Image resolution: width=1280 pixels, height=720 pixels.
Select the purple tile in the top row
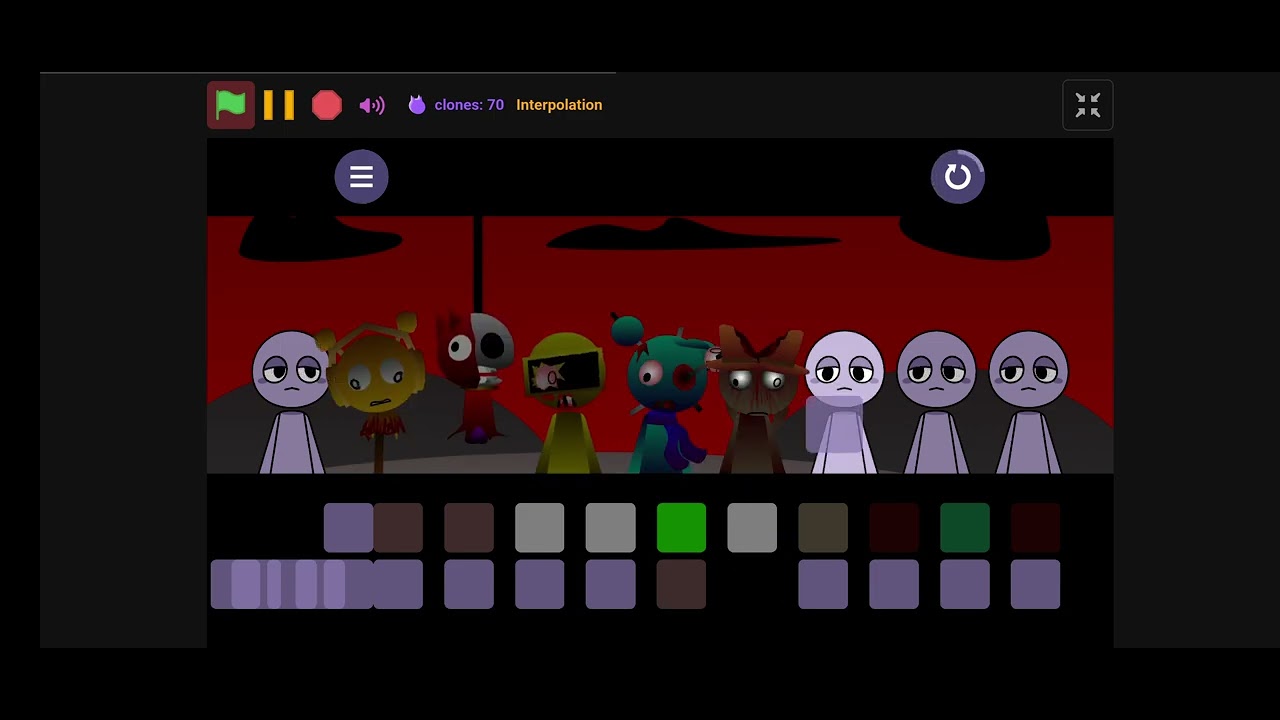click(348, 528)
